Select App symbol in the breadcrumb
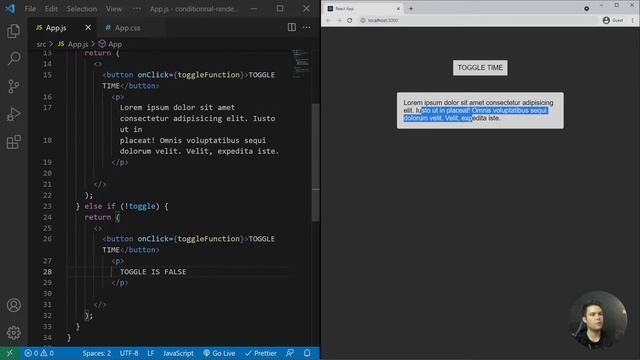The image size is (640, 360). coord(110,44)
